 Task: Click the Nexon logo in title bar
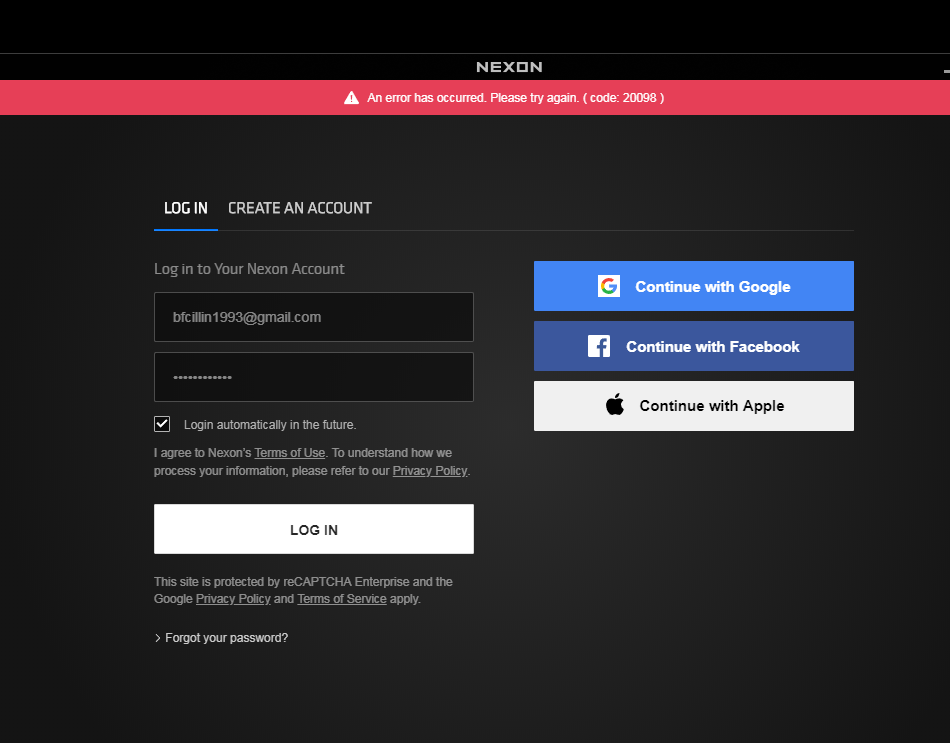coord(509,67)
